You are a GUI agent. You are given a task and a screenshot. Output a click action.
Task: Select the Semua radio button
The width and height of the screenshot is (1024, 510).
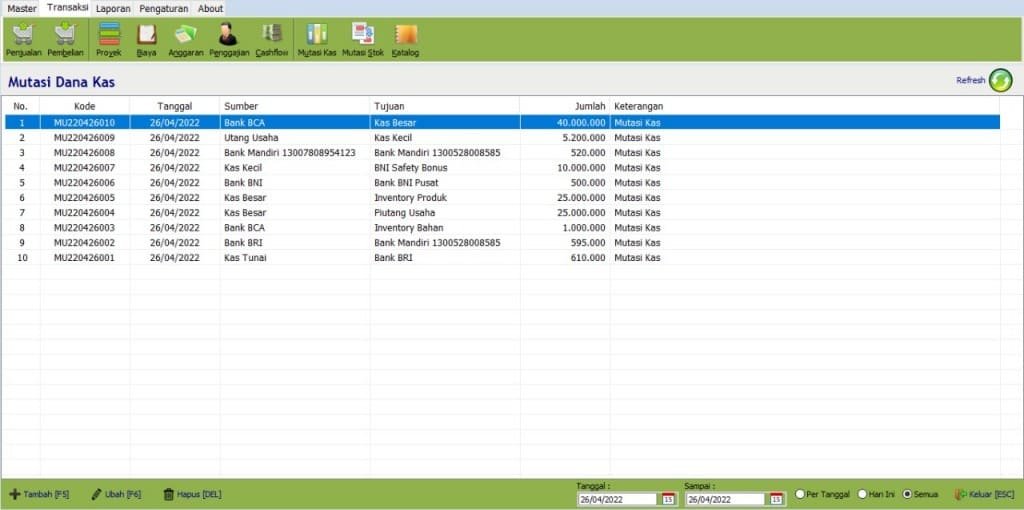906,494
